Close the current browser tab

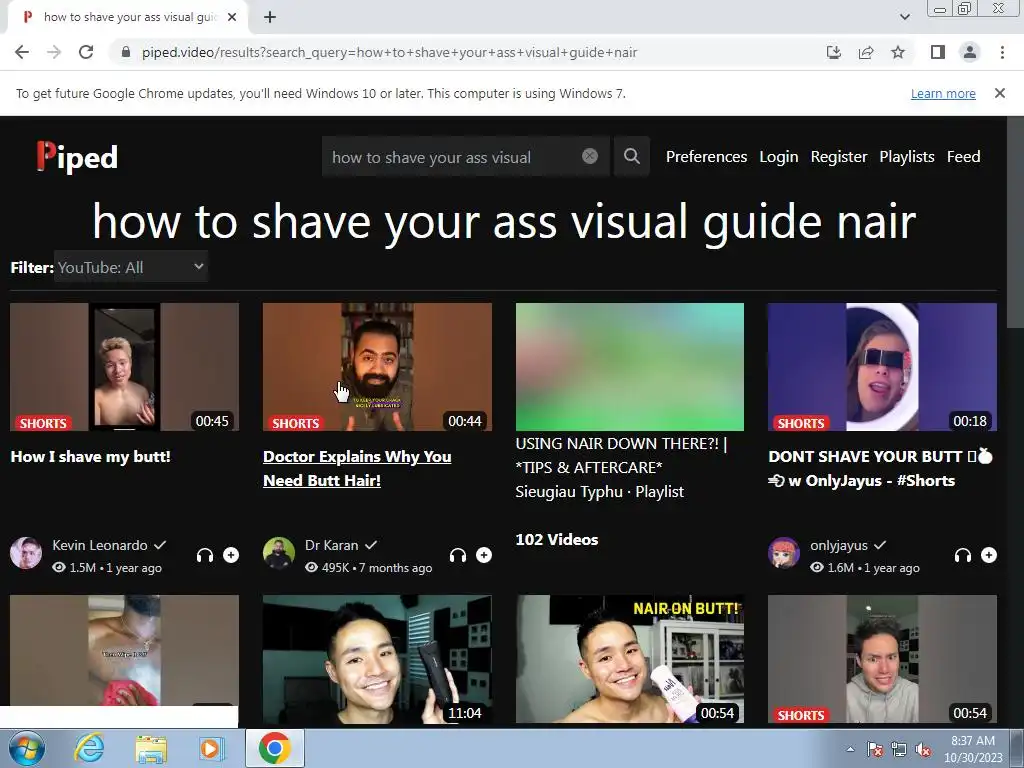tap(232, 17)
